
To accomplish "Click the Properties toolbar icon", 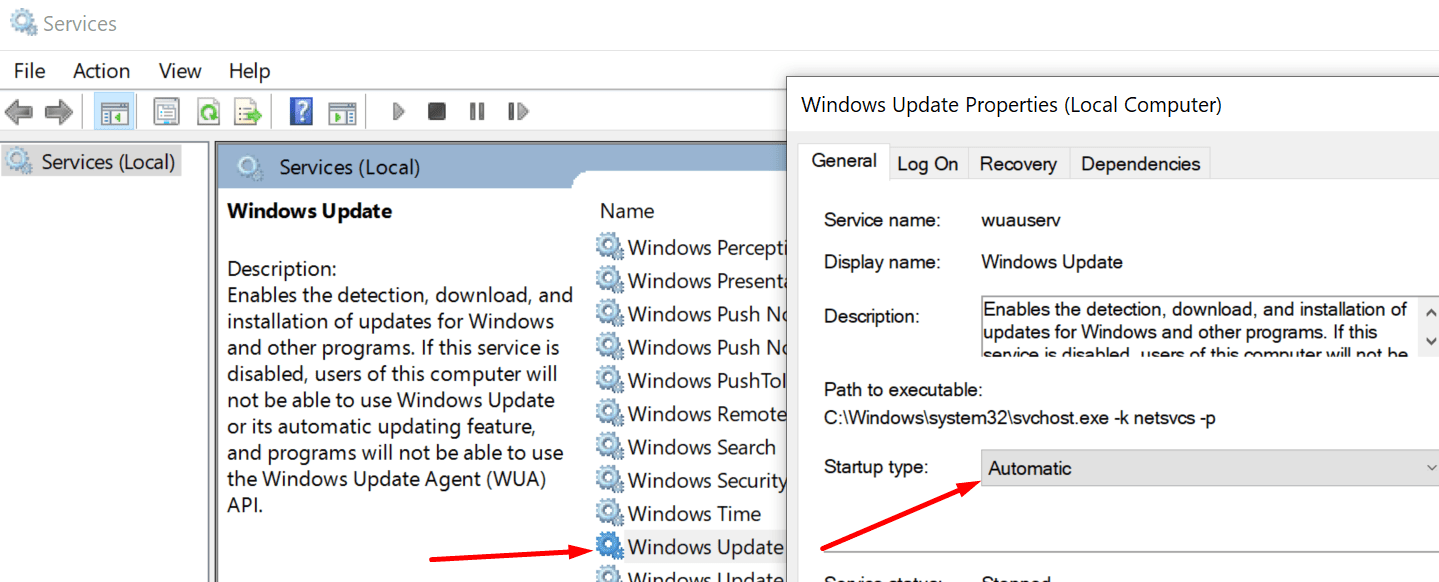I will pyautogui.click(x=165, y=111).
